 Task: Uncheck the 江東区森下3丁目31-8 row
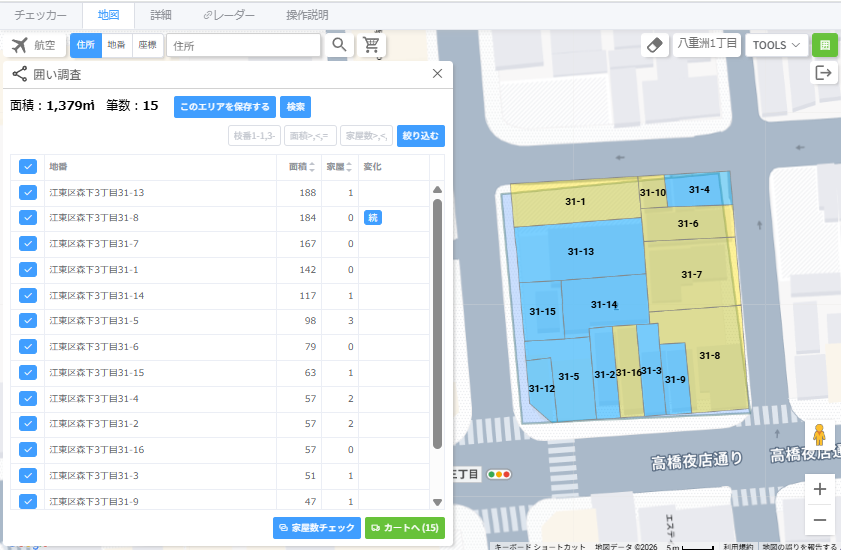pos(28,218)
